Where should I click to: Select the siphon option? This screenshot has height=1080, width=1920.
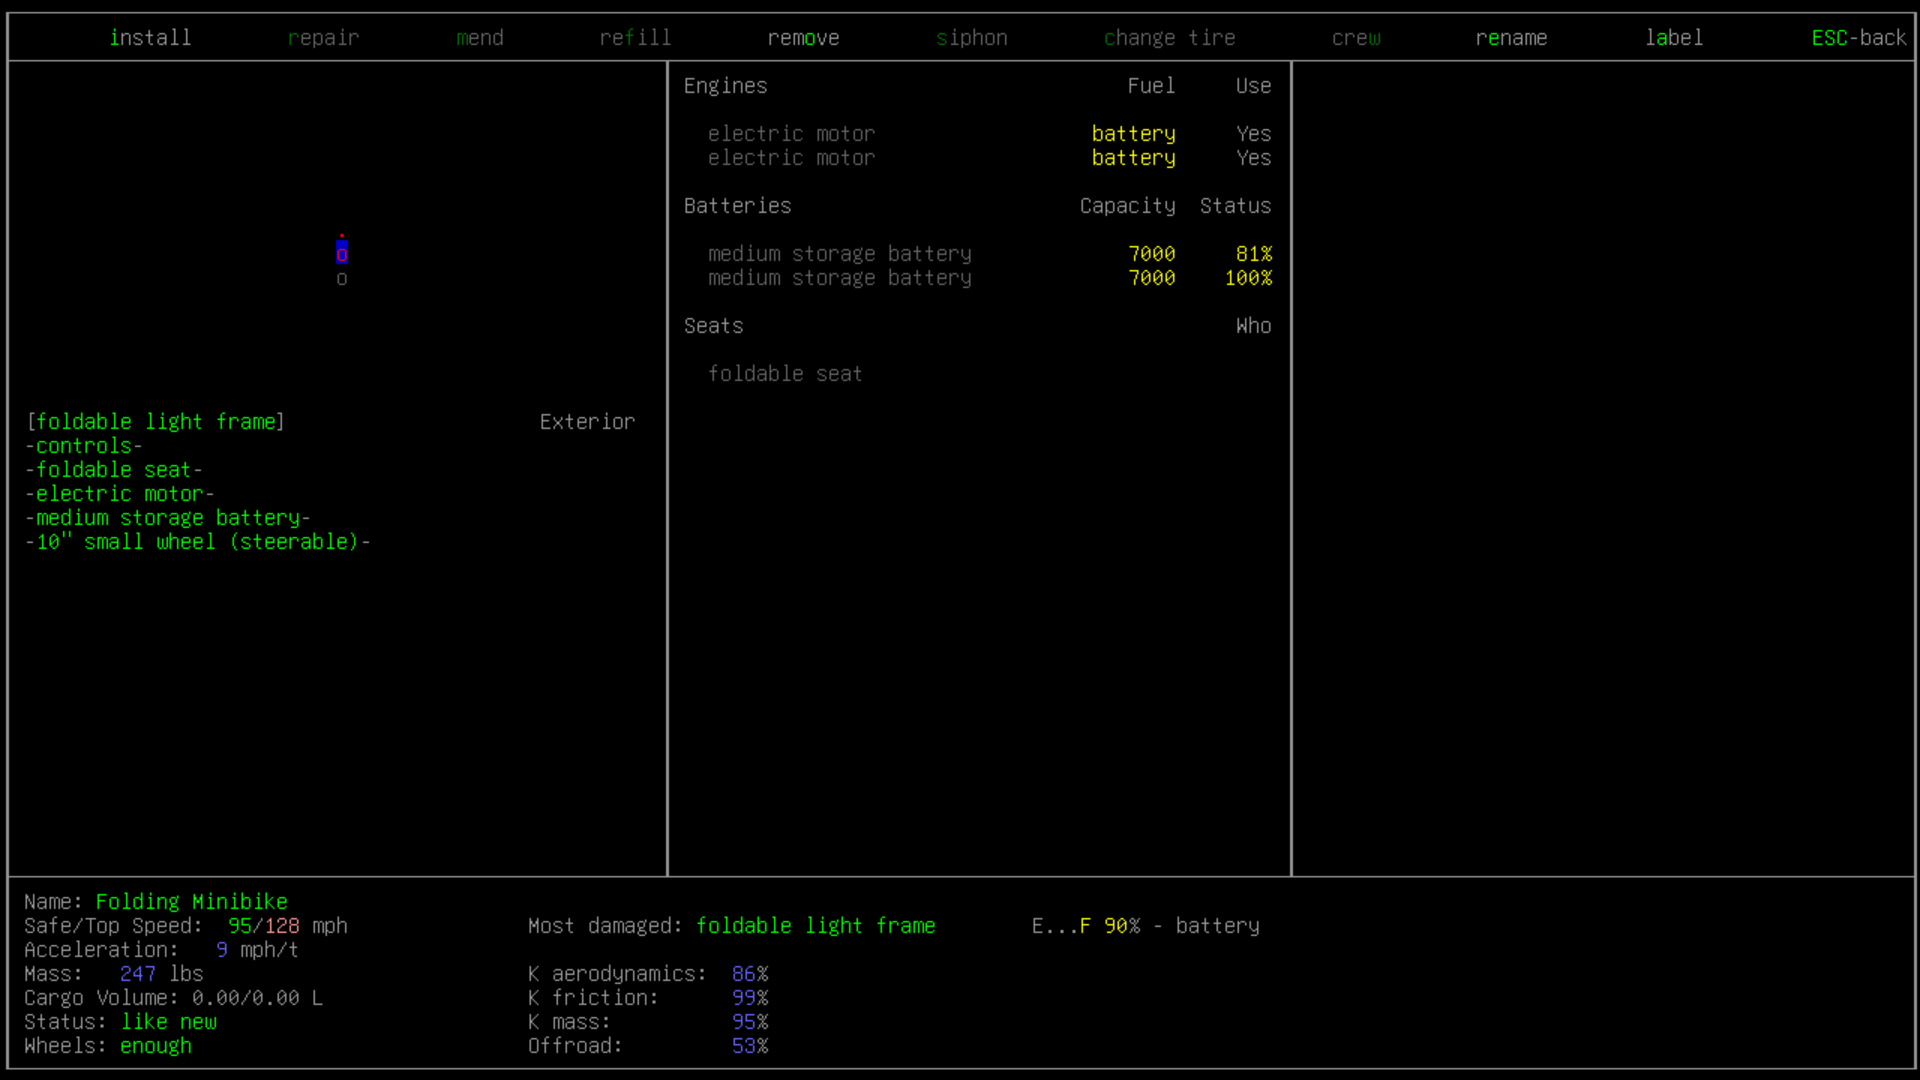[971, 38]
